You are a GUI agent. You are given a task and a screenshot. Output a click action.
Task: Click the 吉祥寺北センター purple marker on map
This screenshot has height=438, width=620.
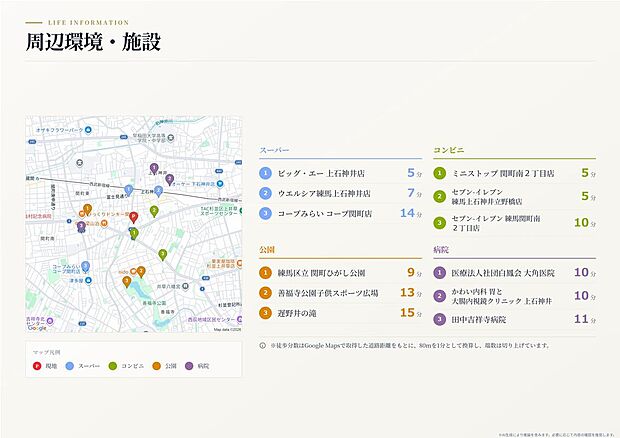50,321
